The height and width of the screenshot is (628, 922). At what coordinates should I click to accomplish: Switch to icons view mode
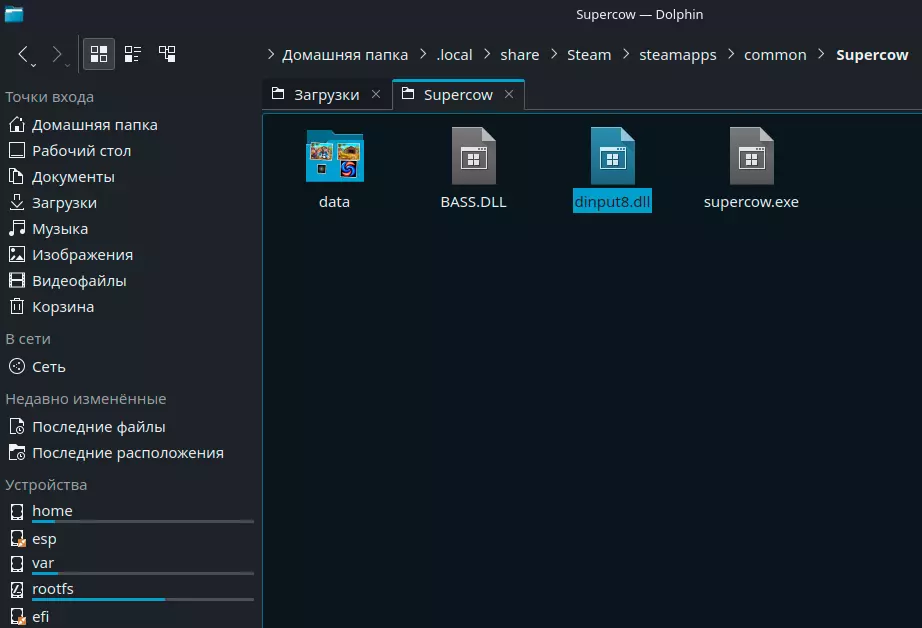point(99,54)
